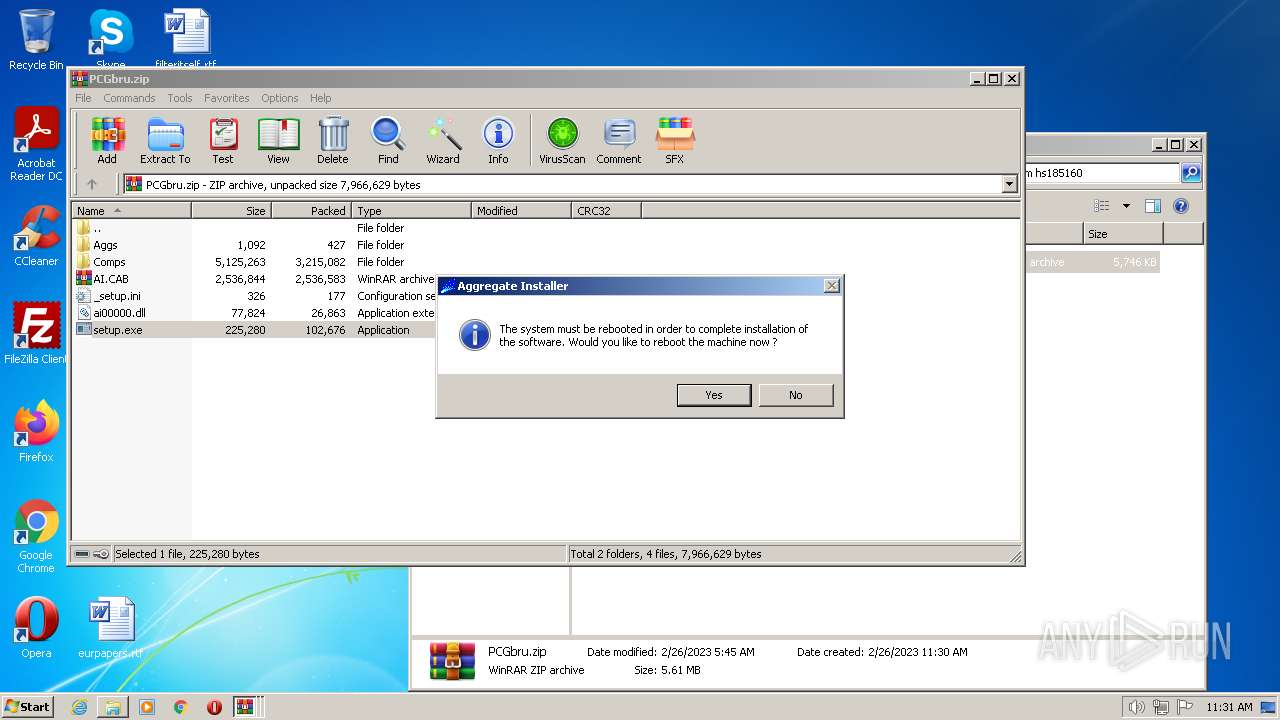Open the Recycle Bin desktop icon
Screen dimensions: 1280x720
click(x=36, y=40)
